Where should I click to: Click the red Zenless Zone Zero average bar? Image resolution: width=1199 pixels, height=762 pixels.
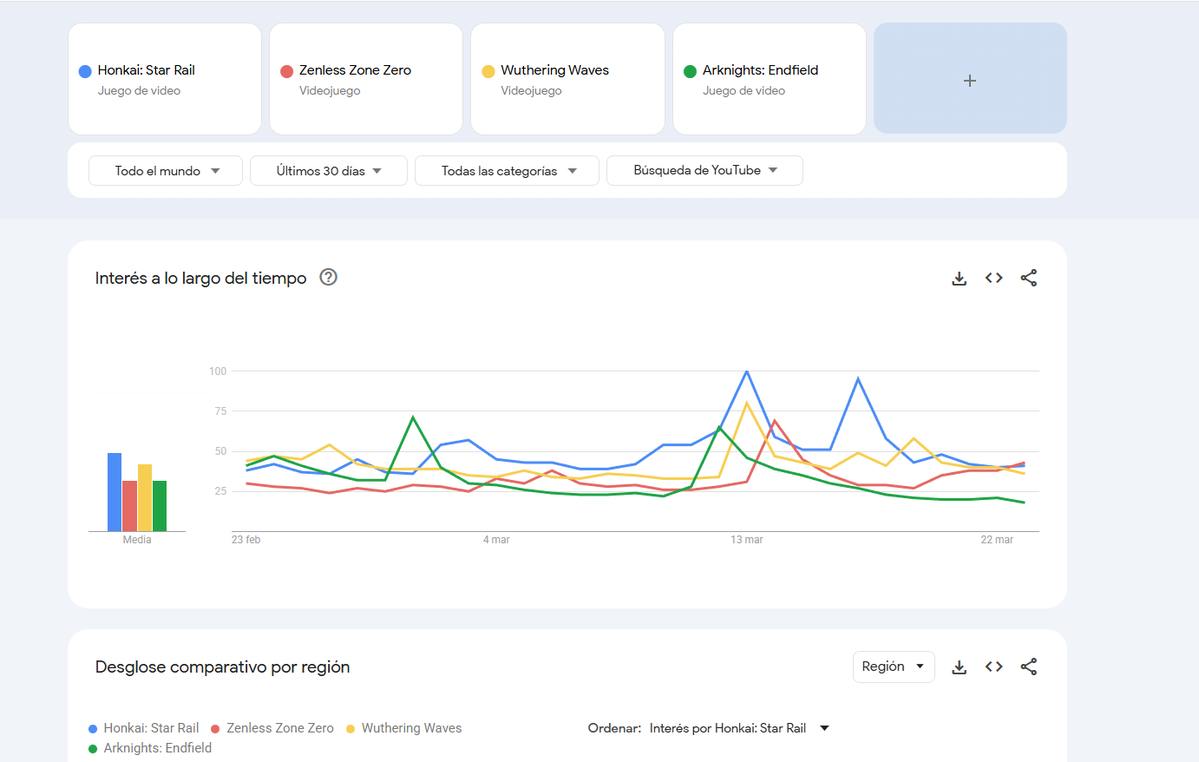point(129,506)
